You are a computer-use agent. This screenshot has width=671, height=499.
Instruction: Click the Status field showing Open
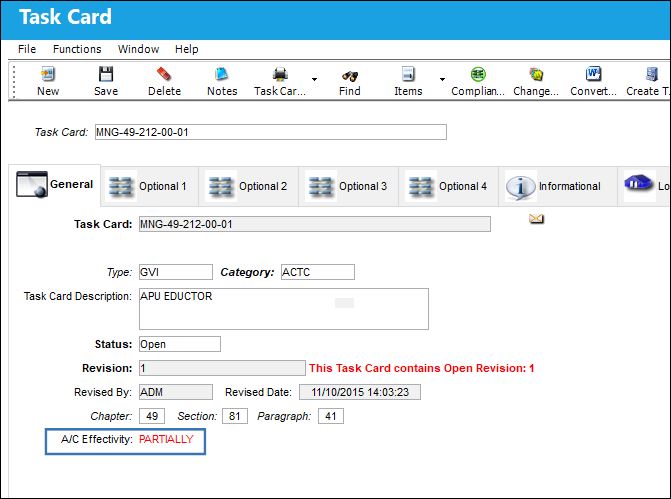[x=180, y=344]
